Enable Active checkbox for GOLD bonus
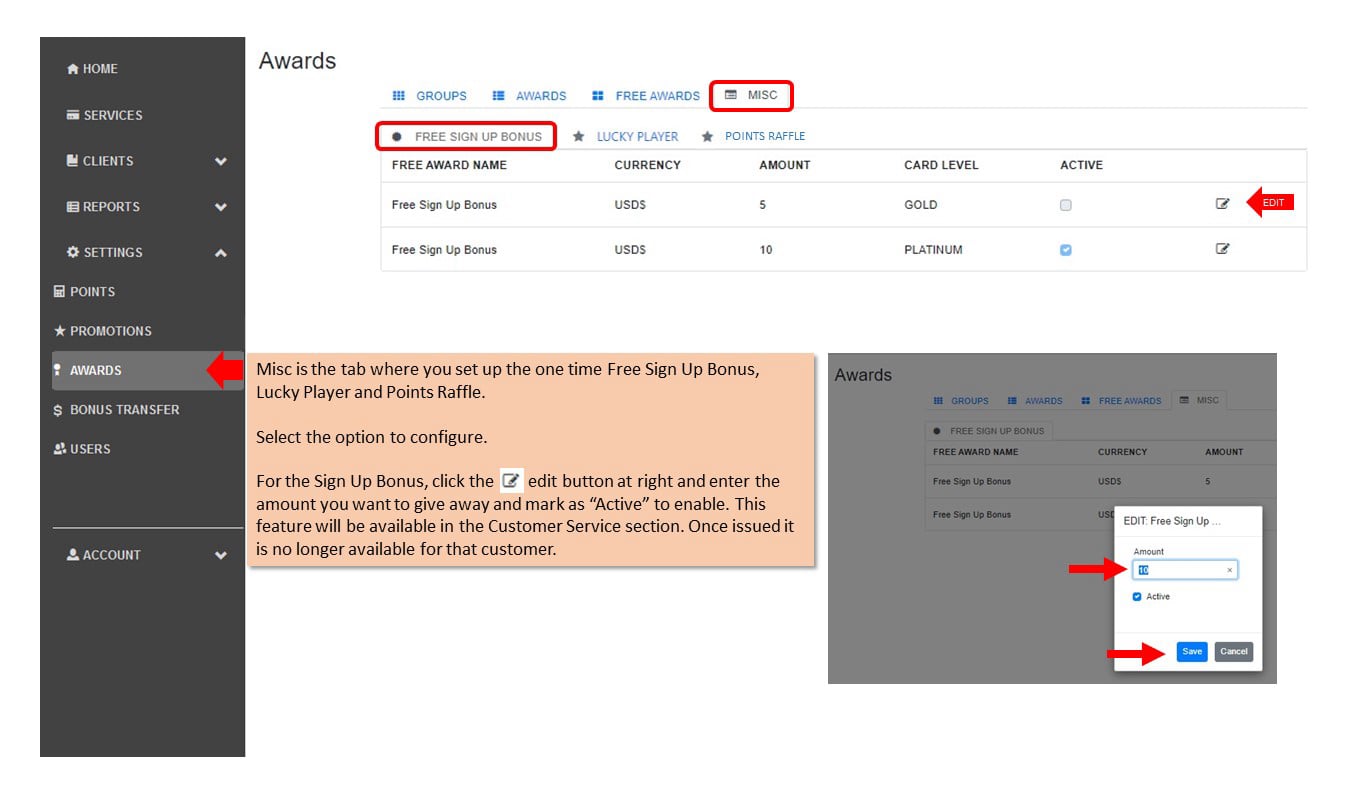Viewport: 1361px width, 794px height. pos(1065,205)
